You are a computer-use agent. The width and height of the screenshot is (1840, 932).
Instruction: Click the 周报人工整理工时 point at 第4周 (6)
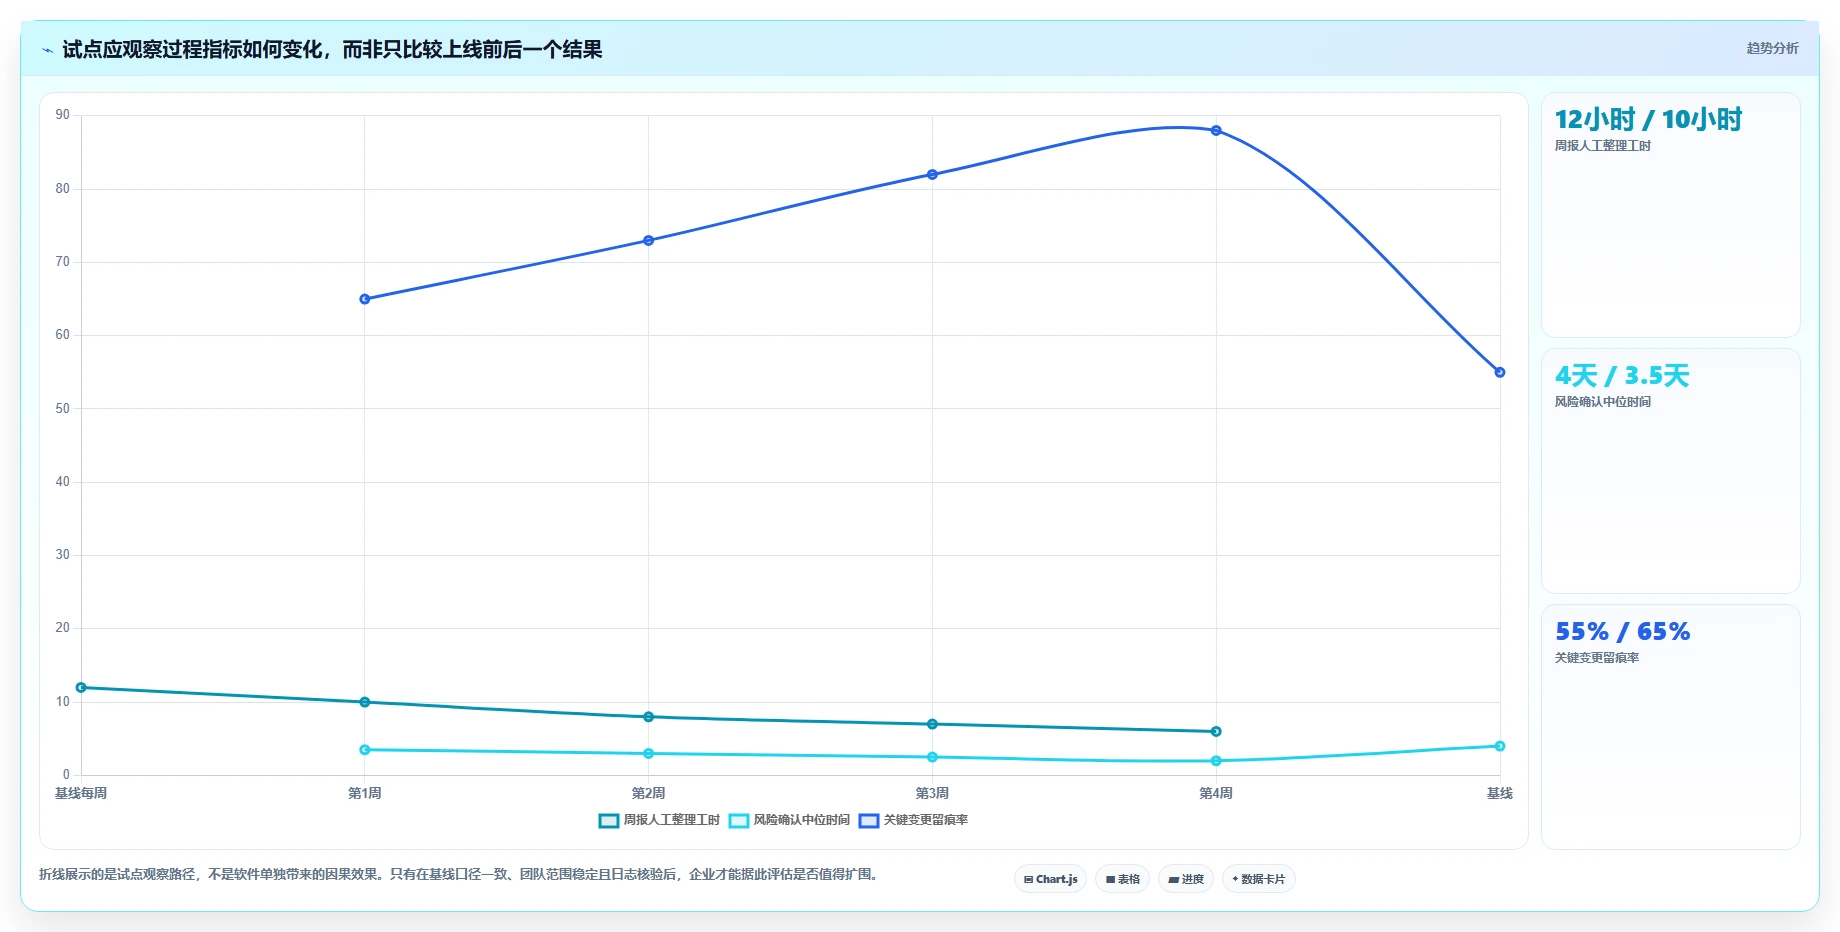tap(1216, 732)
